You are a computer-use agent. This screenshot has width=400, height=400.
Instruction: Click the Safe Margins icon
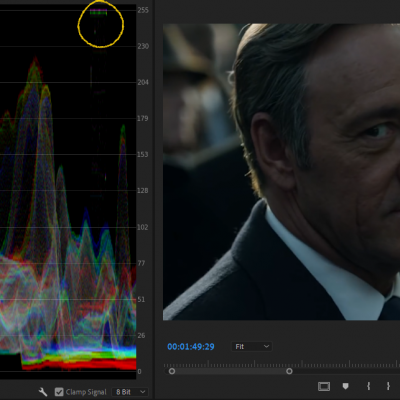(x=324, y=386)
